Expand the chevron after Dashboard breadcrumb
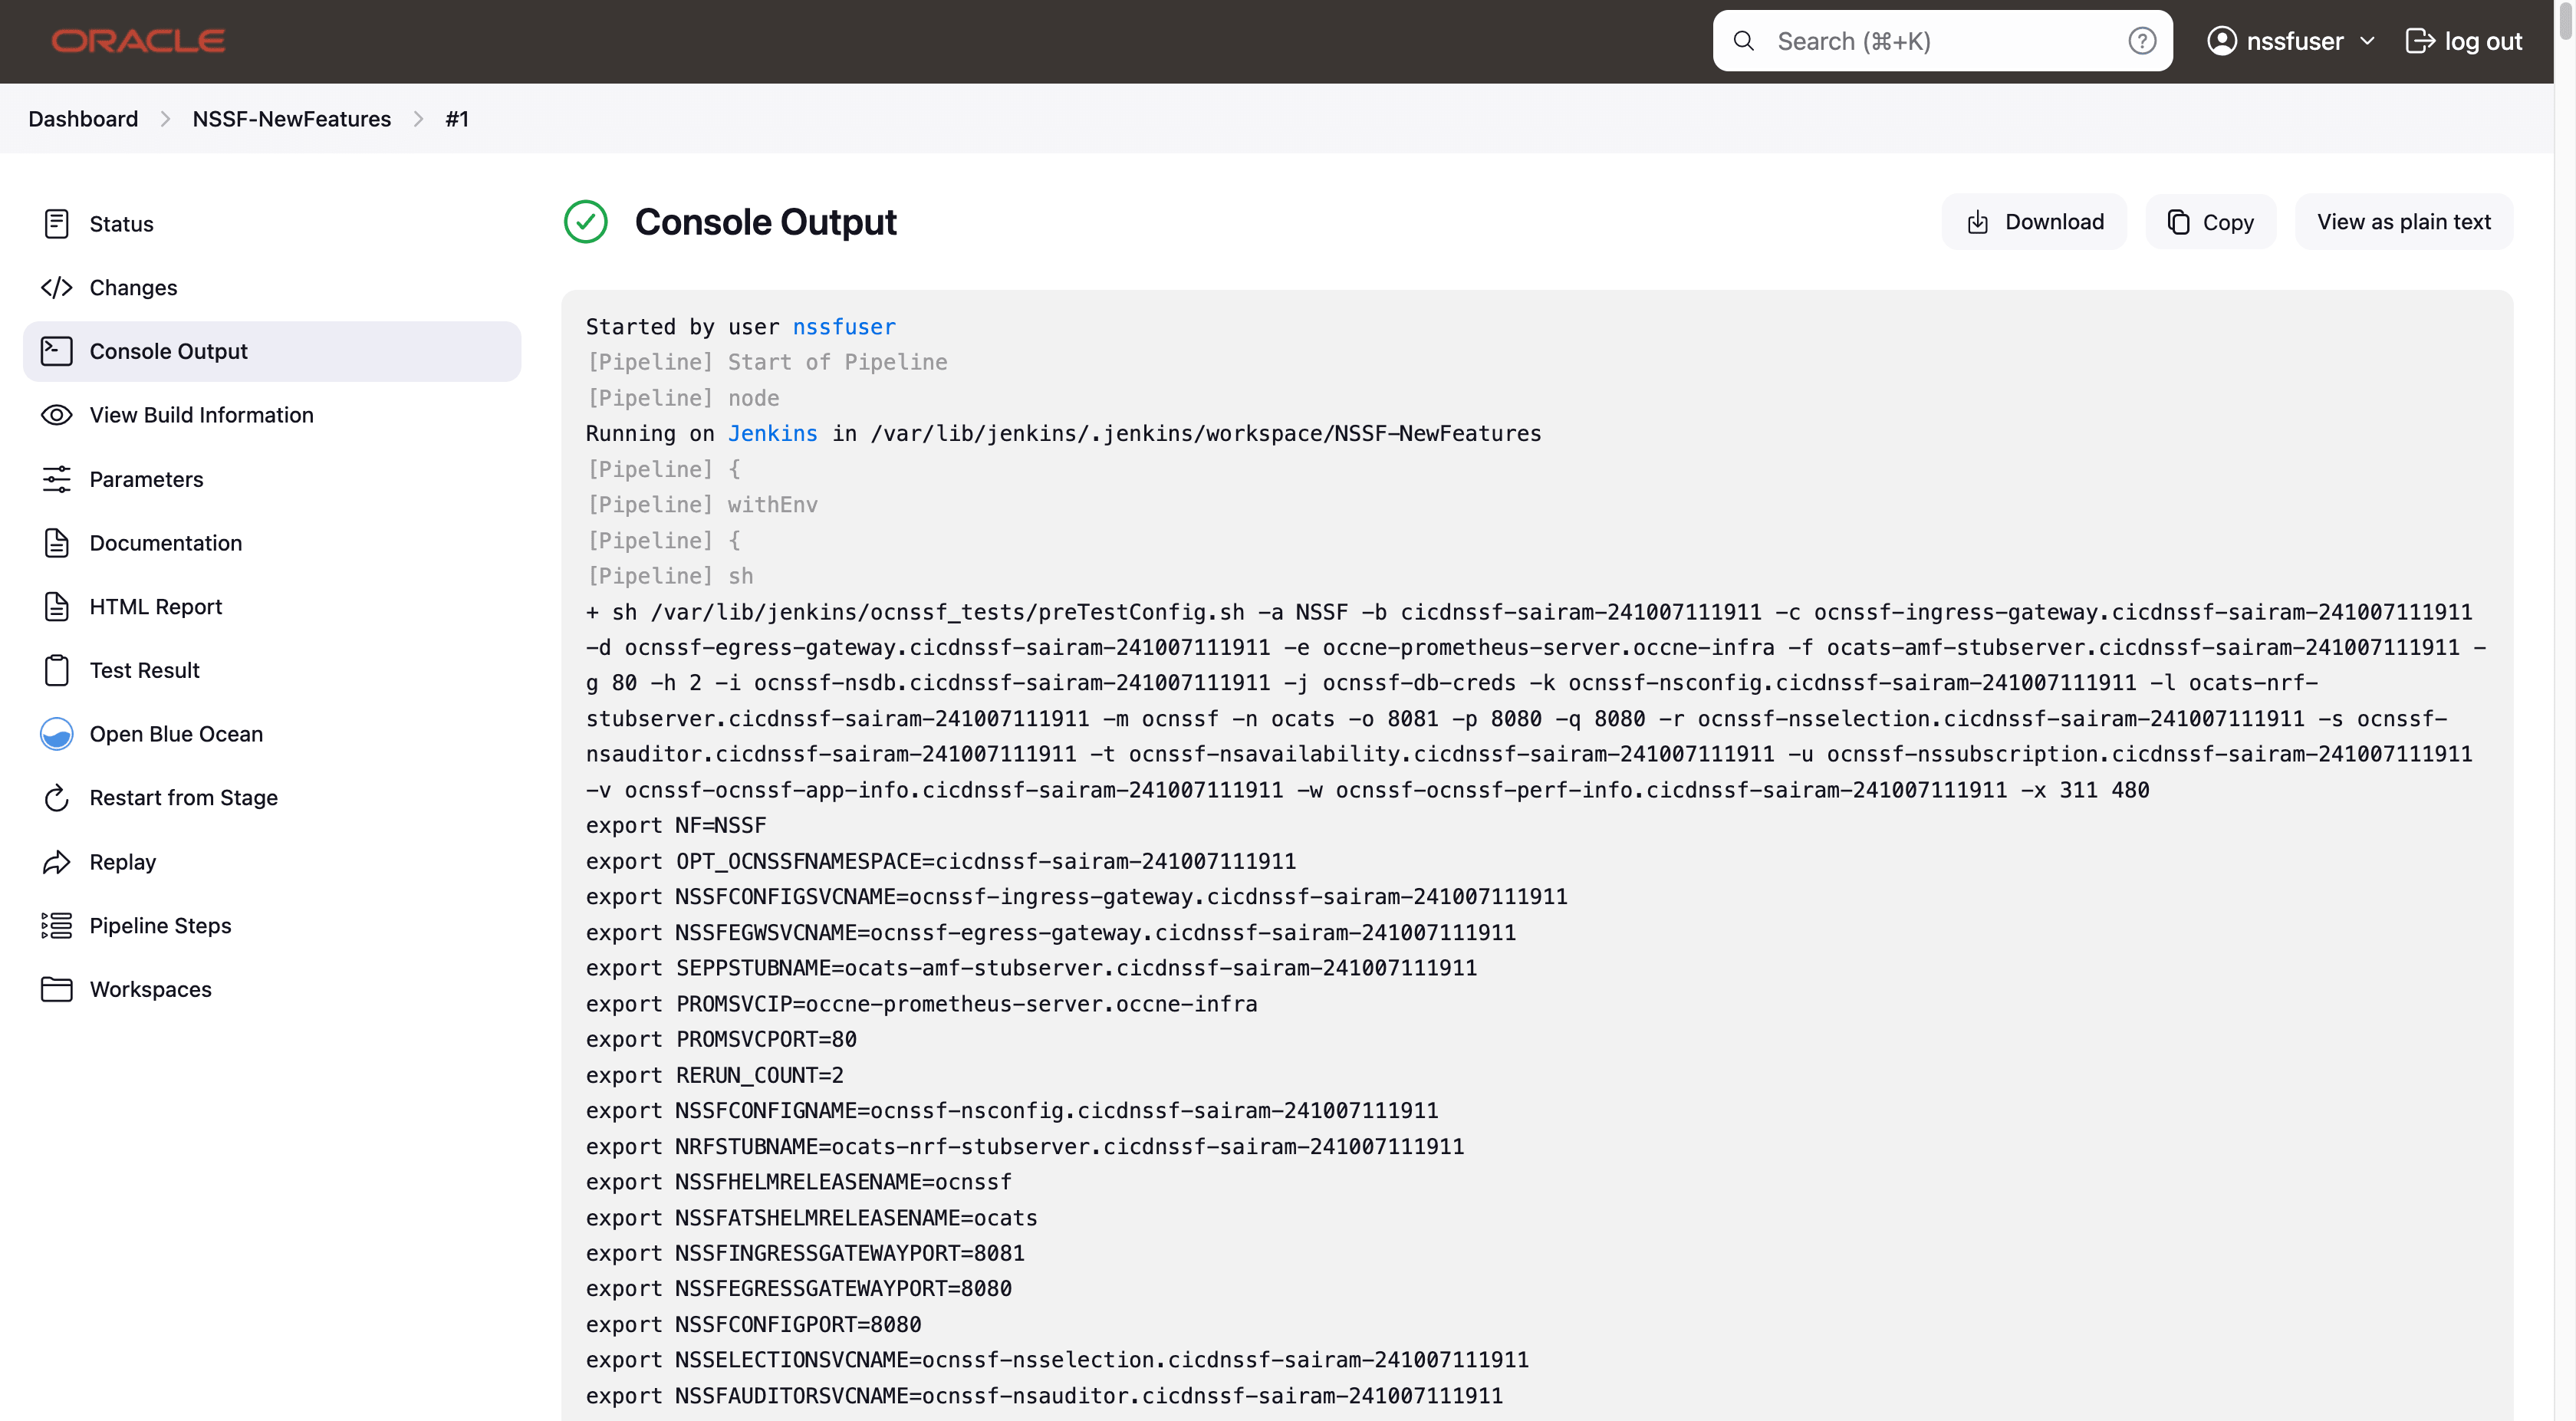This screenshot has width=2576, height=1421. pos(165,119)
